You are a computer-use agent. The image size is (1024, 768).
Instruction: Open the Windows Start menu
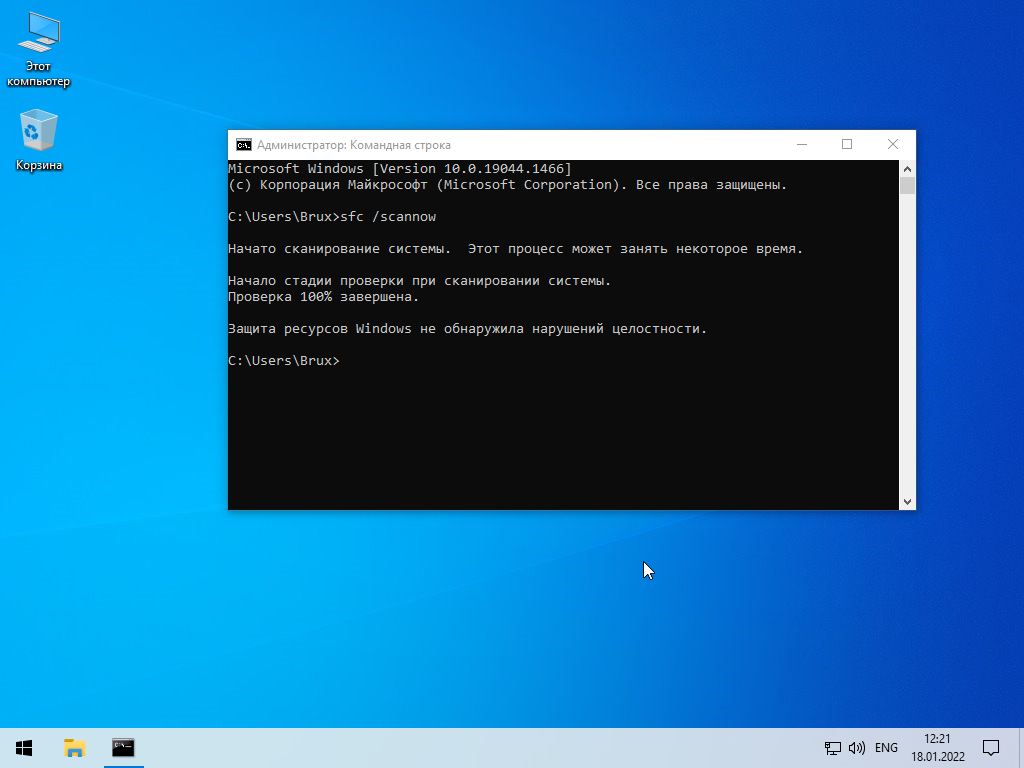pyautogui.click(x=24, y=748)
